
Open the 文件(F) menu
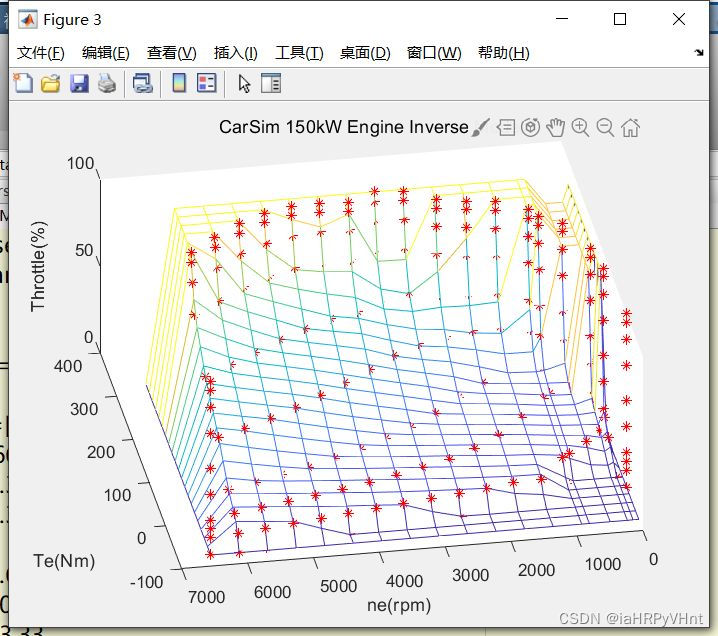click(x=40, y=53)
